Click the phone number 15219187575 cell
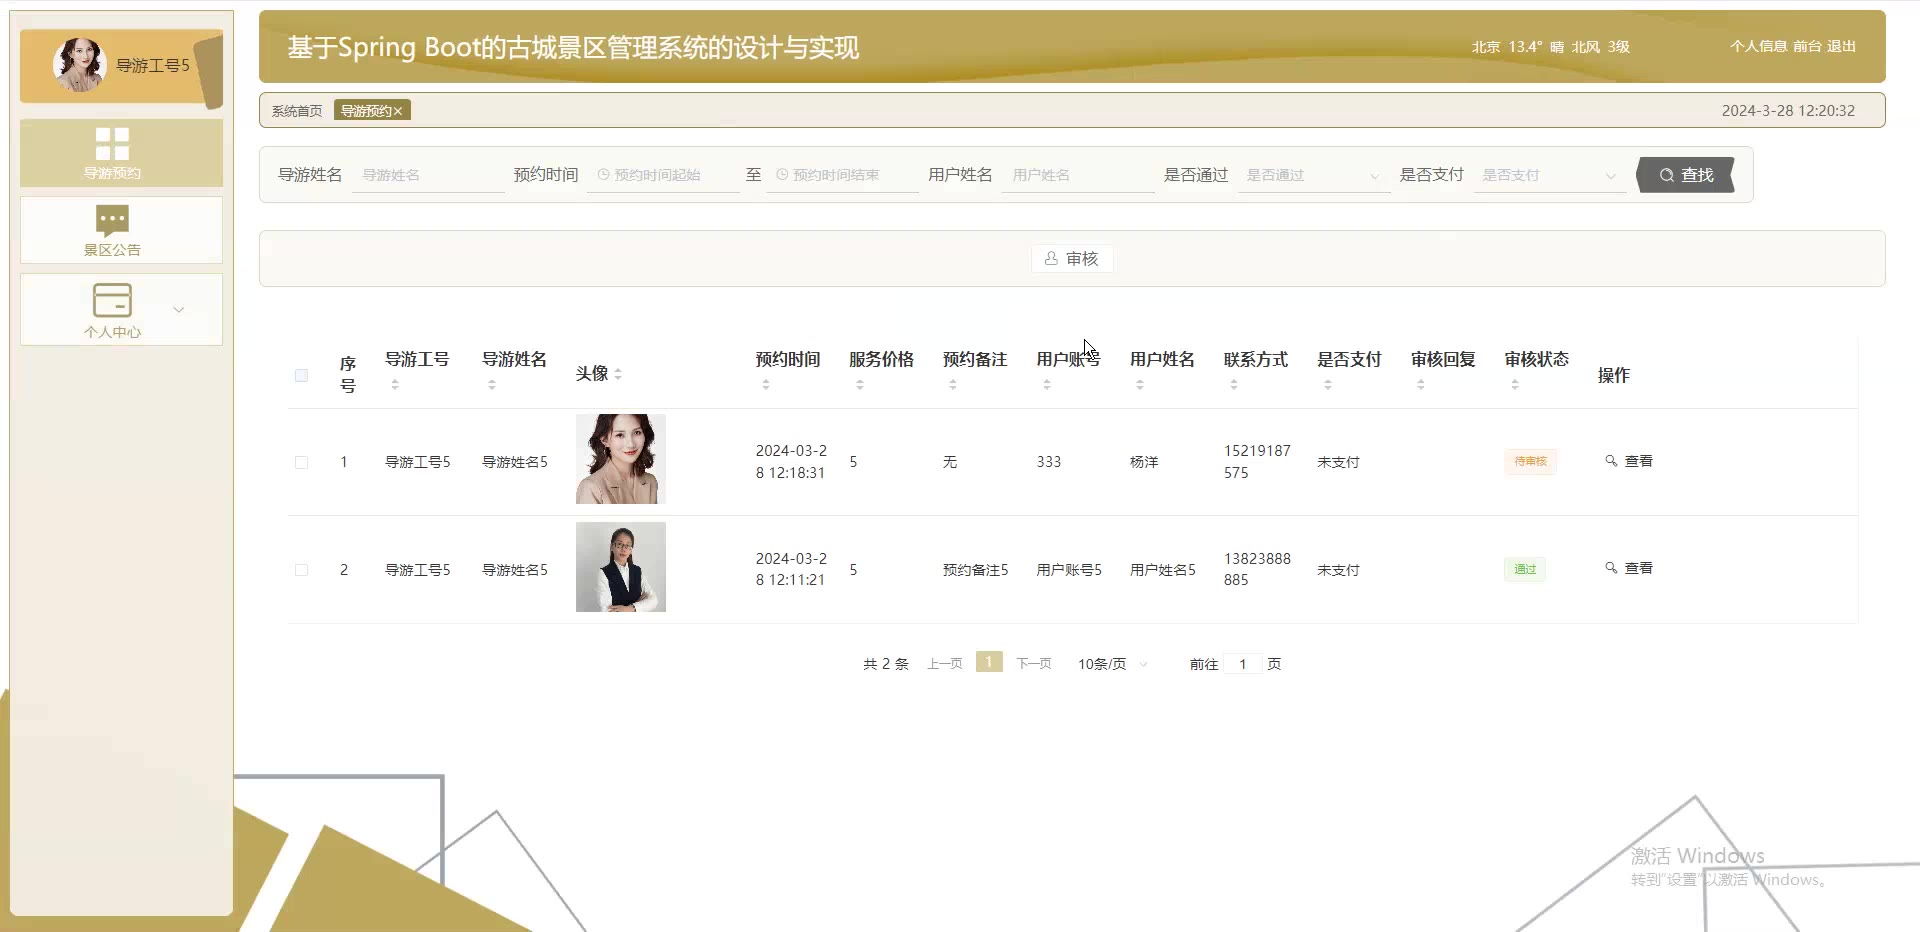The image size is (1920, 932). (1257, 462)
